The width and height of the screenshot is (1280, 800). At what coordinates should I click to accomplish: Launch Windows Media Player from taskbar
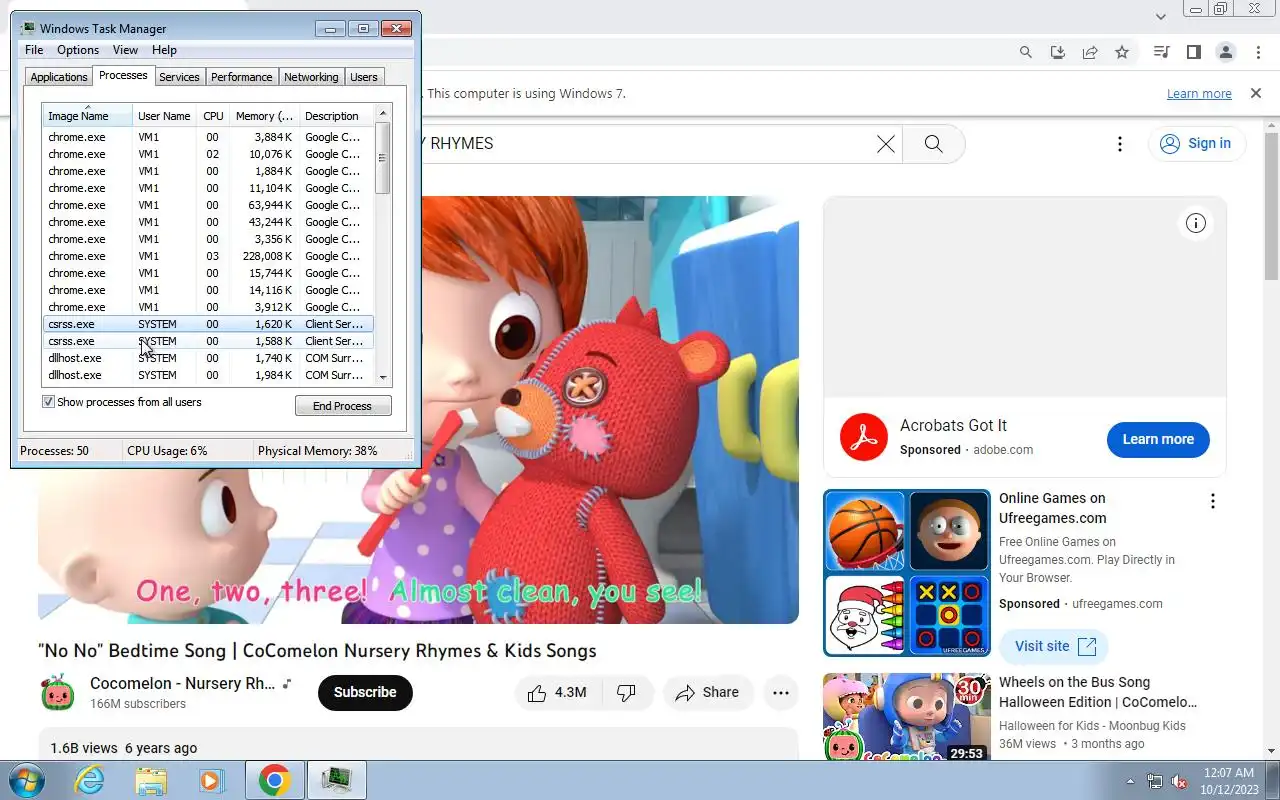pyautogui.click(x=212, y=780)
